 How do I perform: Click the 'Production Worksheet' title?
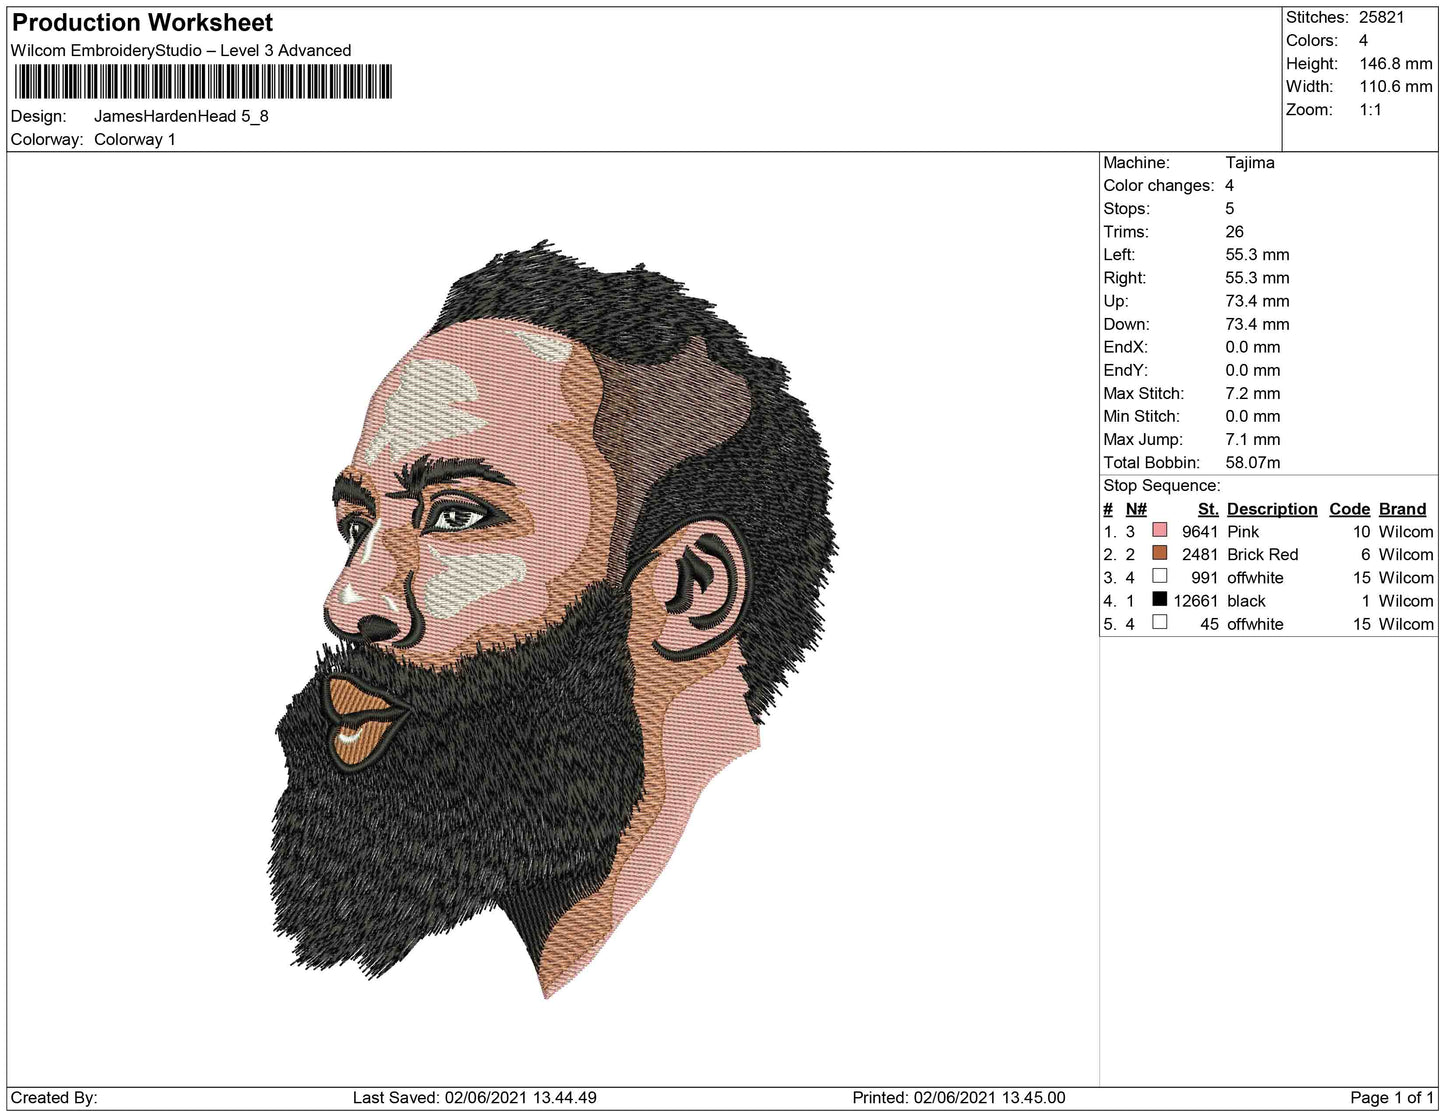coord(142,22)
